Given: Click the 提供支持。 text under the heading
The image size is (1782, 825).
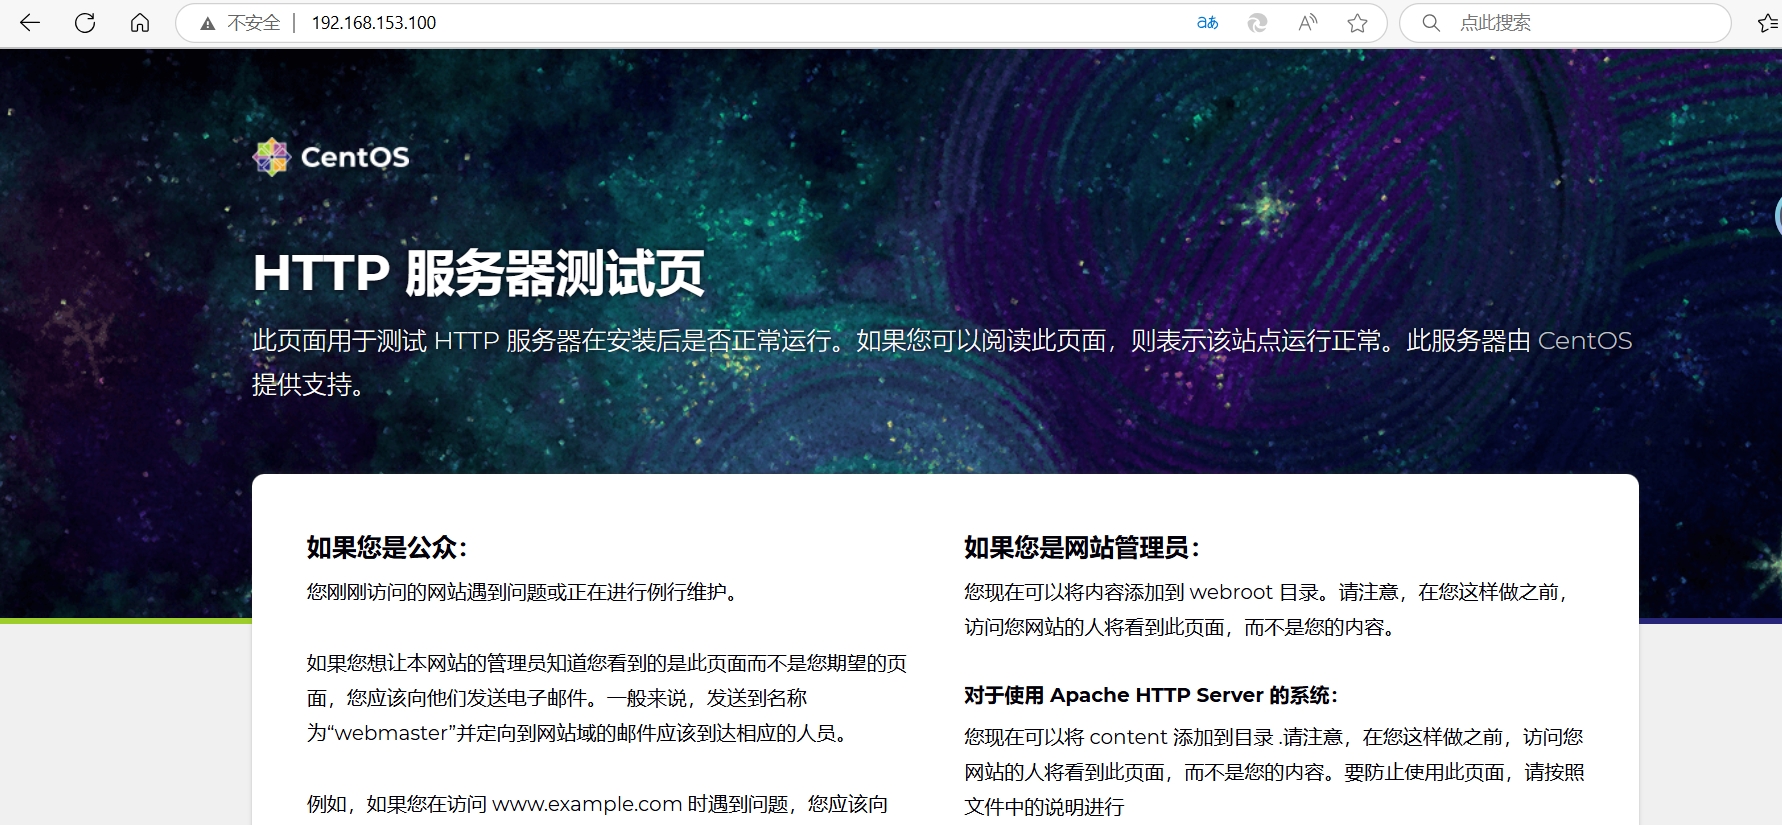Looking at the screenshot, I should [309, 384].
